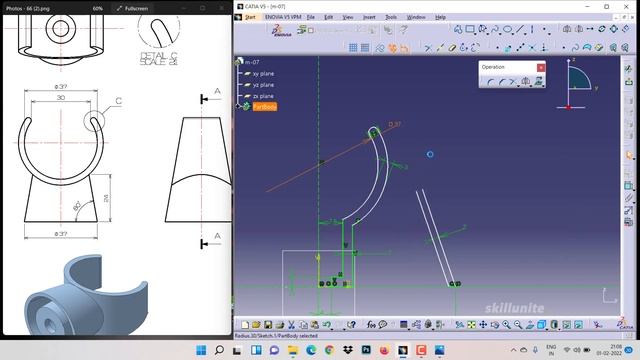Screen dimensions: 640x360
Task: Select m-07 root node in tree
Action: pyautogui.click(x=252, y=62)
